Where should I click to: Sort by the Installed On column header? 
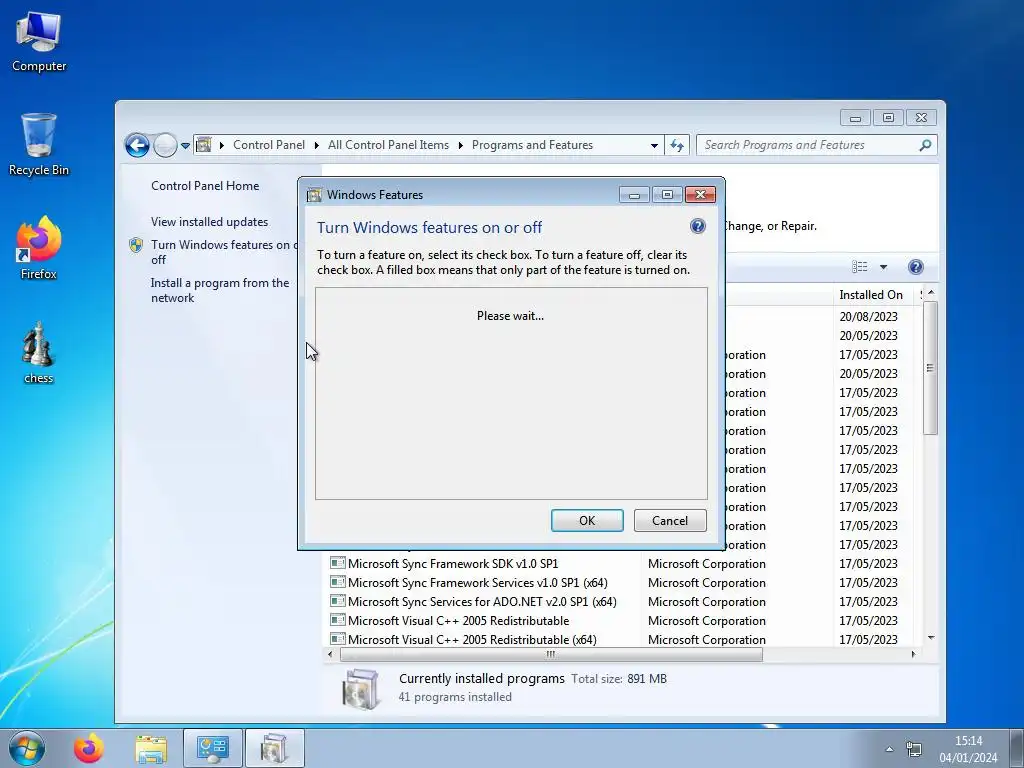pyautogui.click(x=871, y=295)
